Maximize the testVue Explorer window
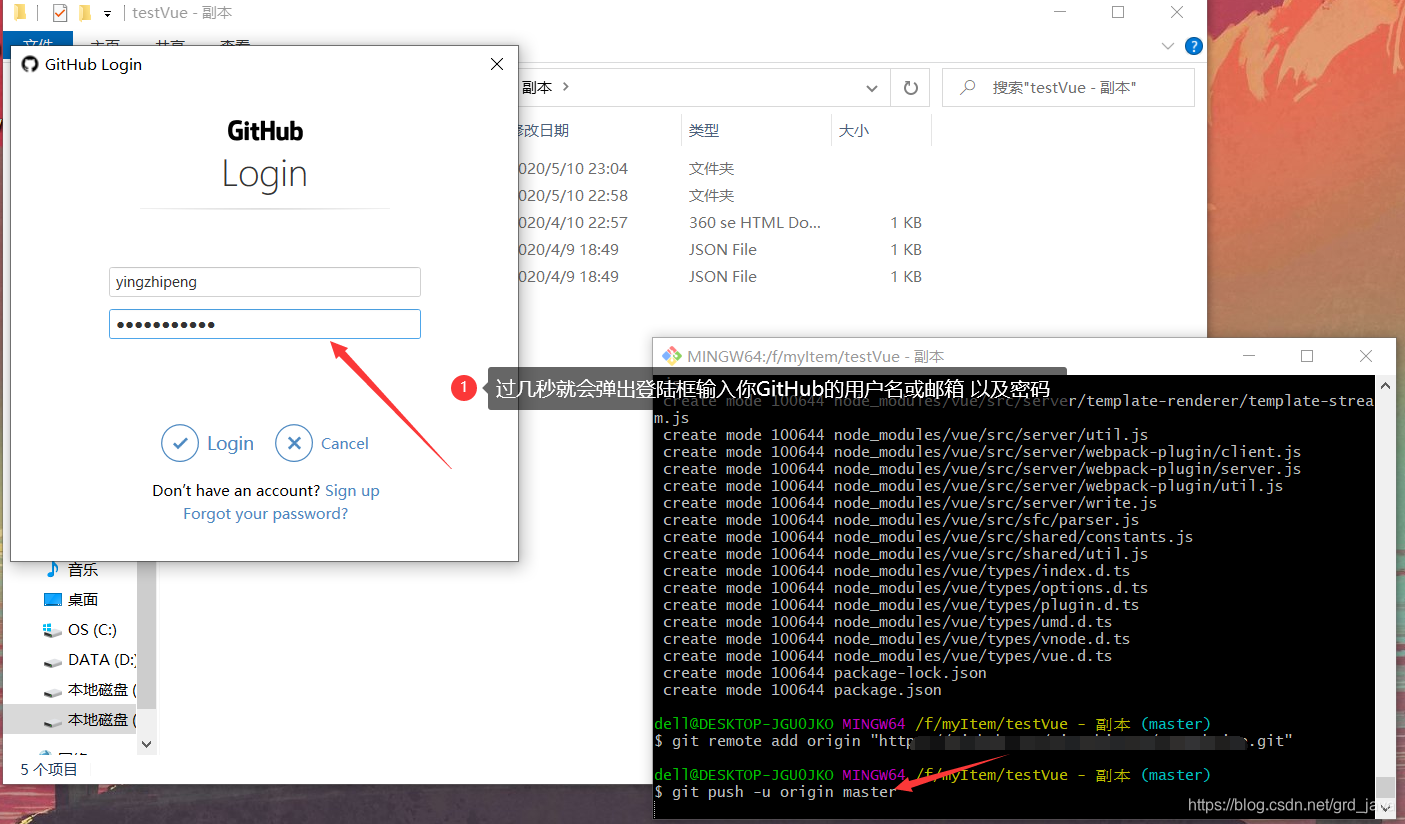The width and height of the screenshot is (1405, 824). 1118,13
